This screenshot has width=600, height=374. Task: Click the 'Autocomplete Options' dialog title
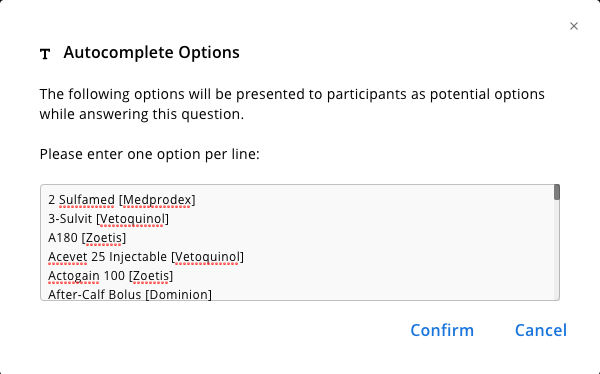tap(152, 52)
